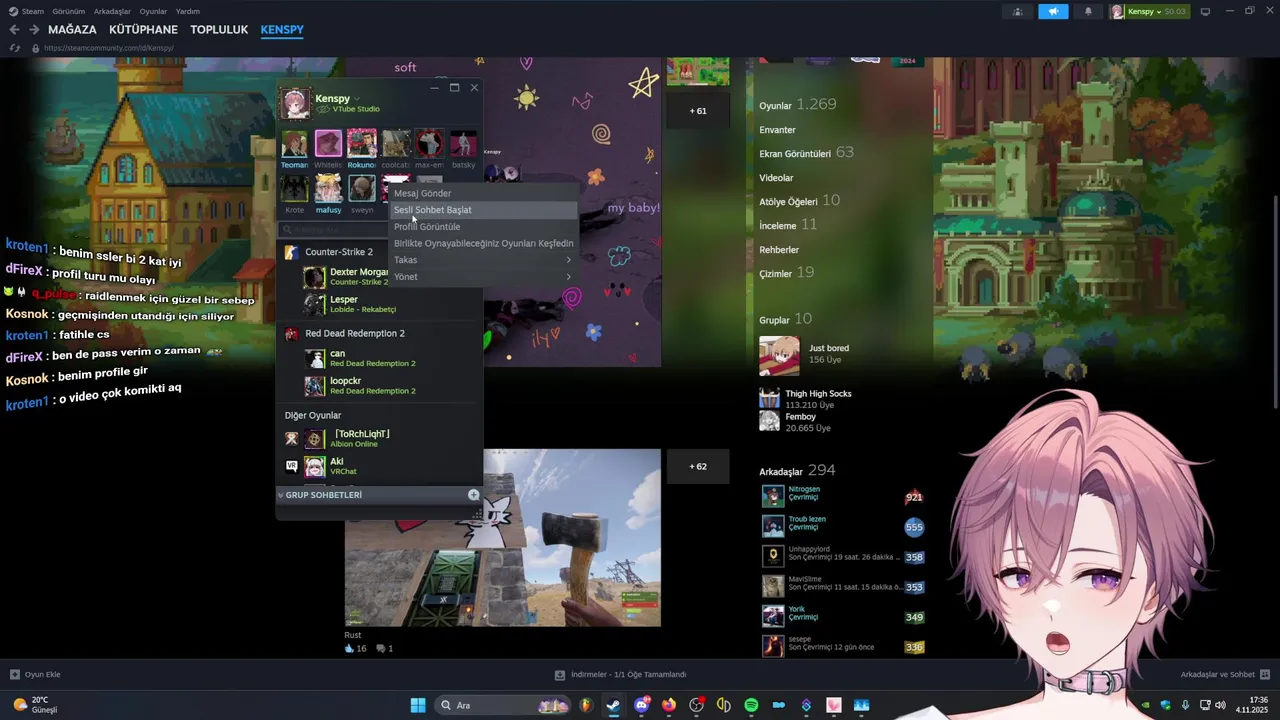Open Discord from the taskbar
The image size is (1280, 720).
pos(642,705)
